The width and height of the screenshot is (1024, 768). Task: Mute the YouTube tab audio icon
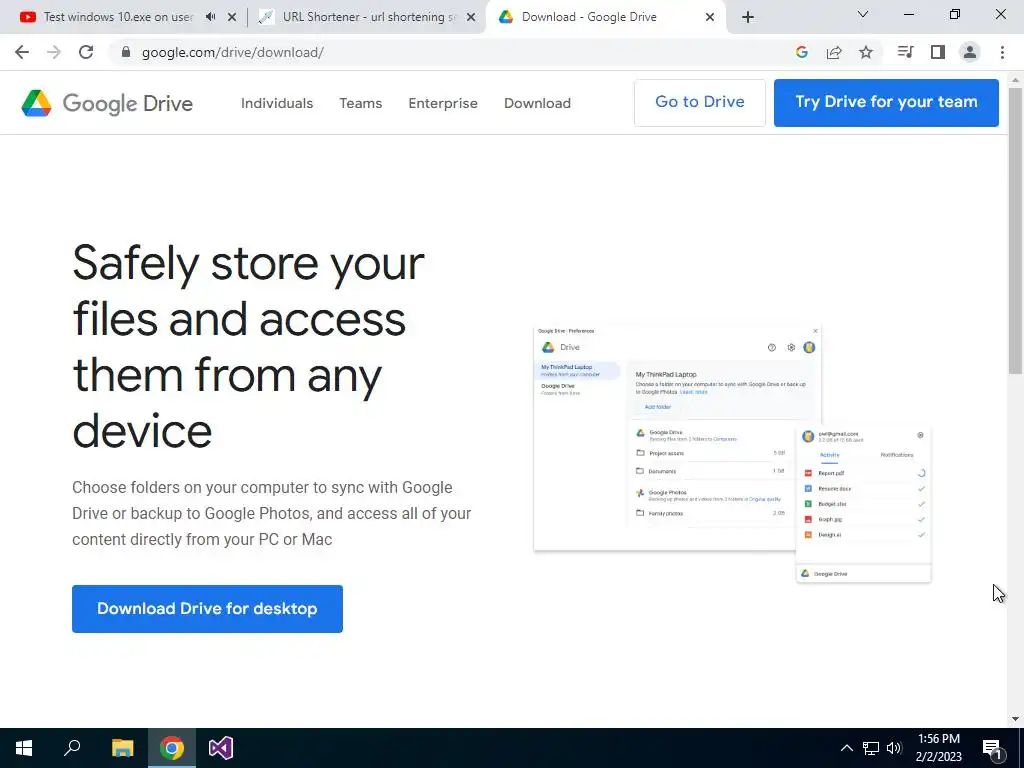pos(210,17)
